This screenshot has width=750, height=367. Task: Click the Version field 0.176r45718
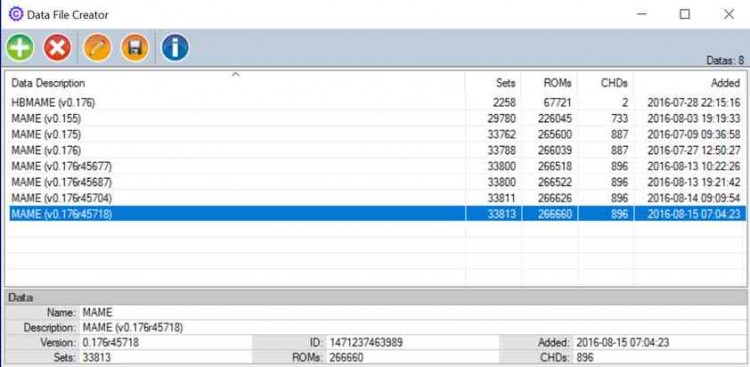pos(165,343)
